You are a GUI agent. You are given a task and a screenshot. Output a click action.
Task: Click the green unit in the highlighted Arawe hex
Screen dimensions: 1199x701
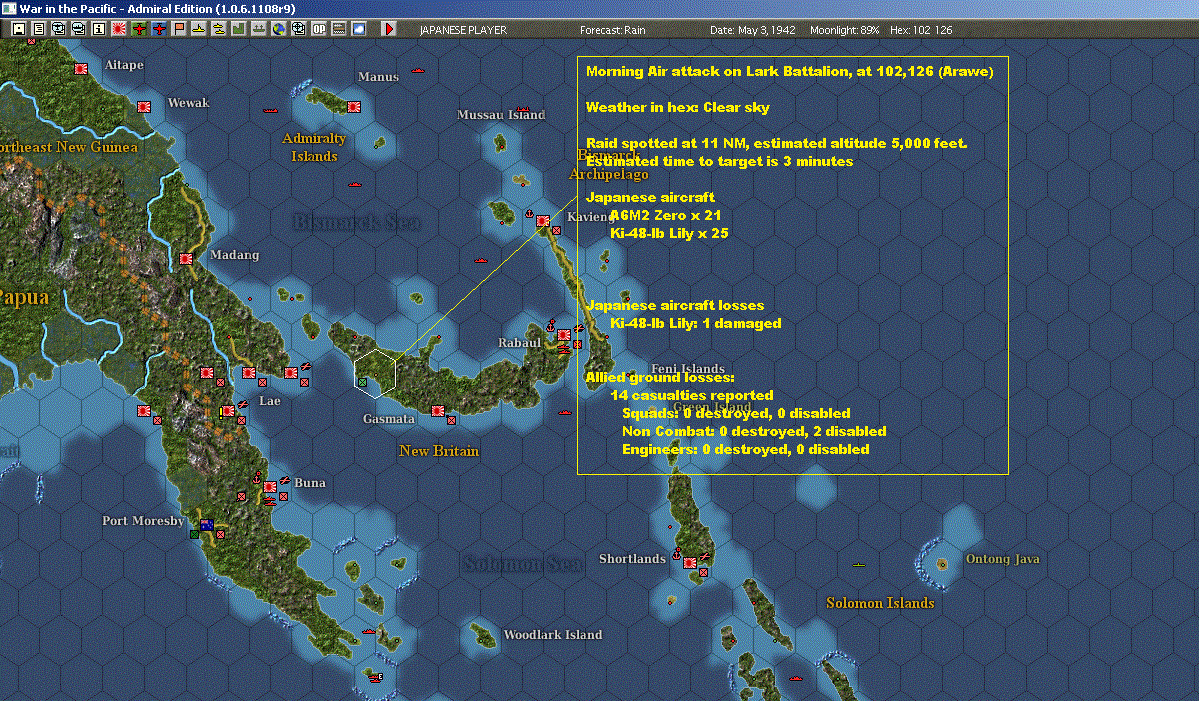click(362, 381)
